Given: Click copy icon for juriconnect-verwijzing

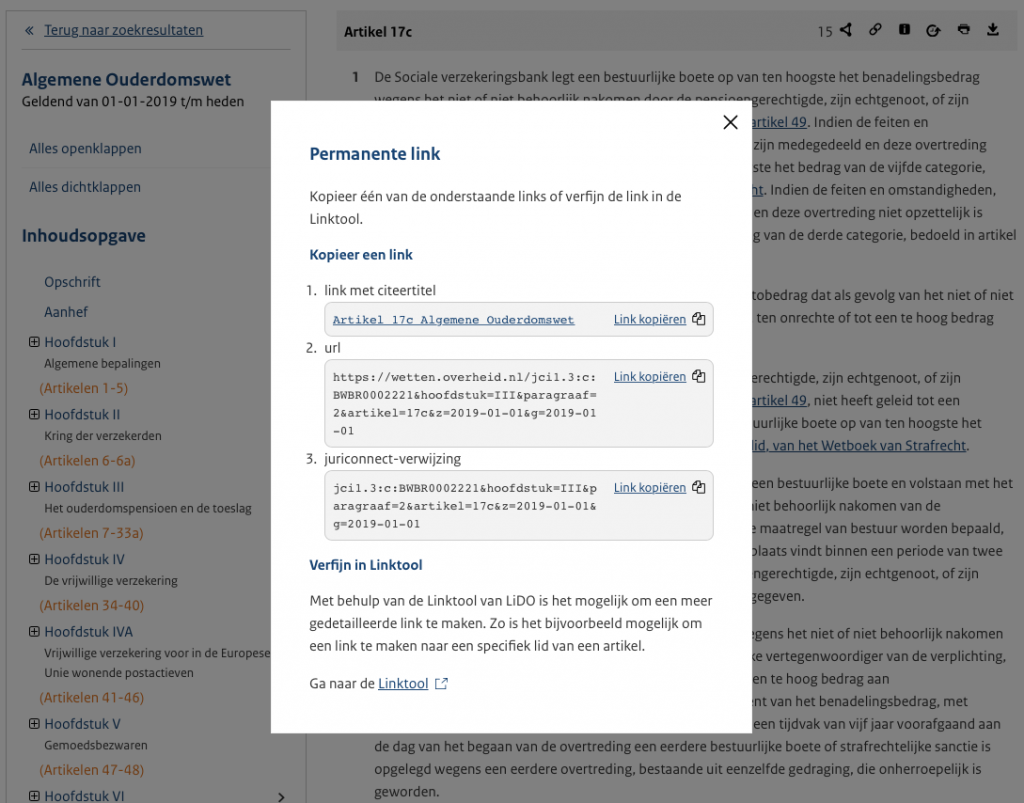Looking at the screenshot, I should [x=699, y=488].
